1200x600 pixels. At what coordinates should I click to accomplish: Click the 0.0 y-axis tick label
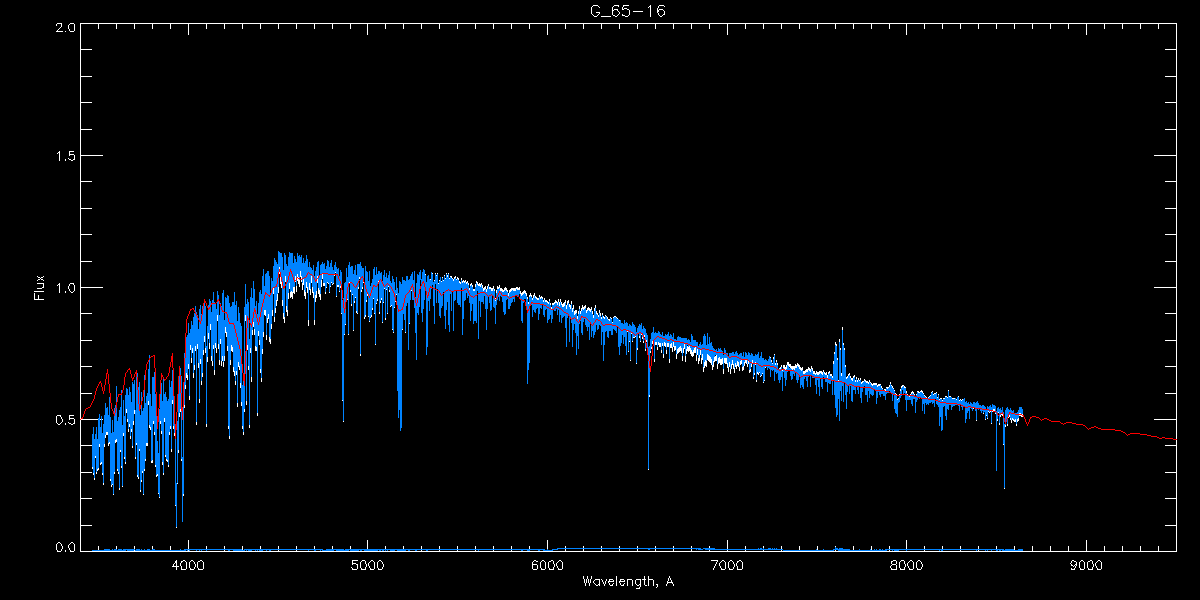(65, 548)
